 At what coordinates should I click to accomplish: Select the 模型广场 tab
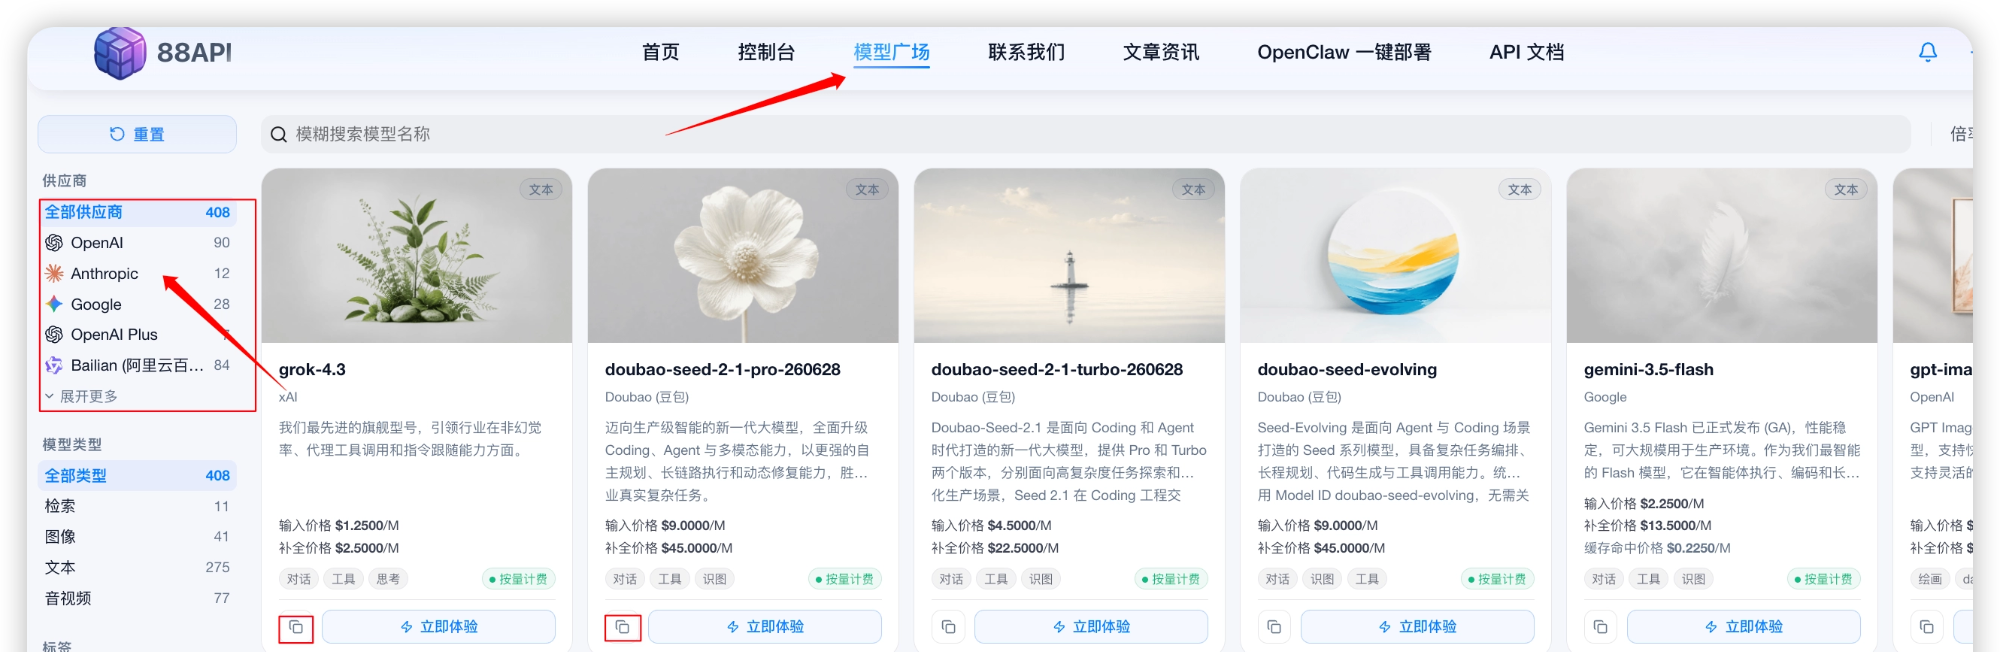(x=891, y=52)
